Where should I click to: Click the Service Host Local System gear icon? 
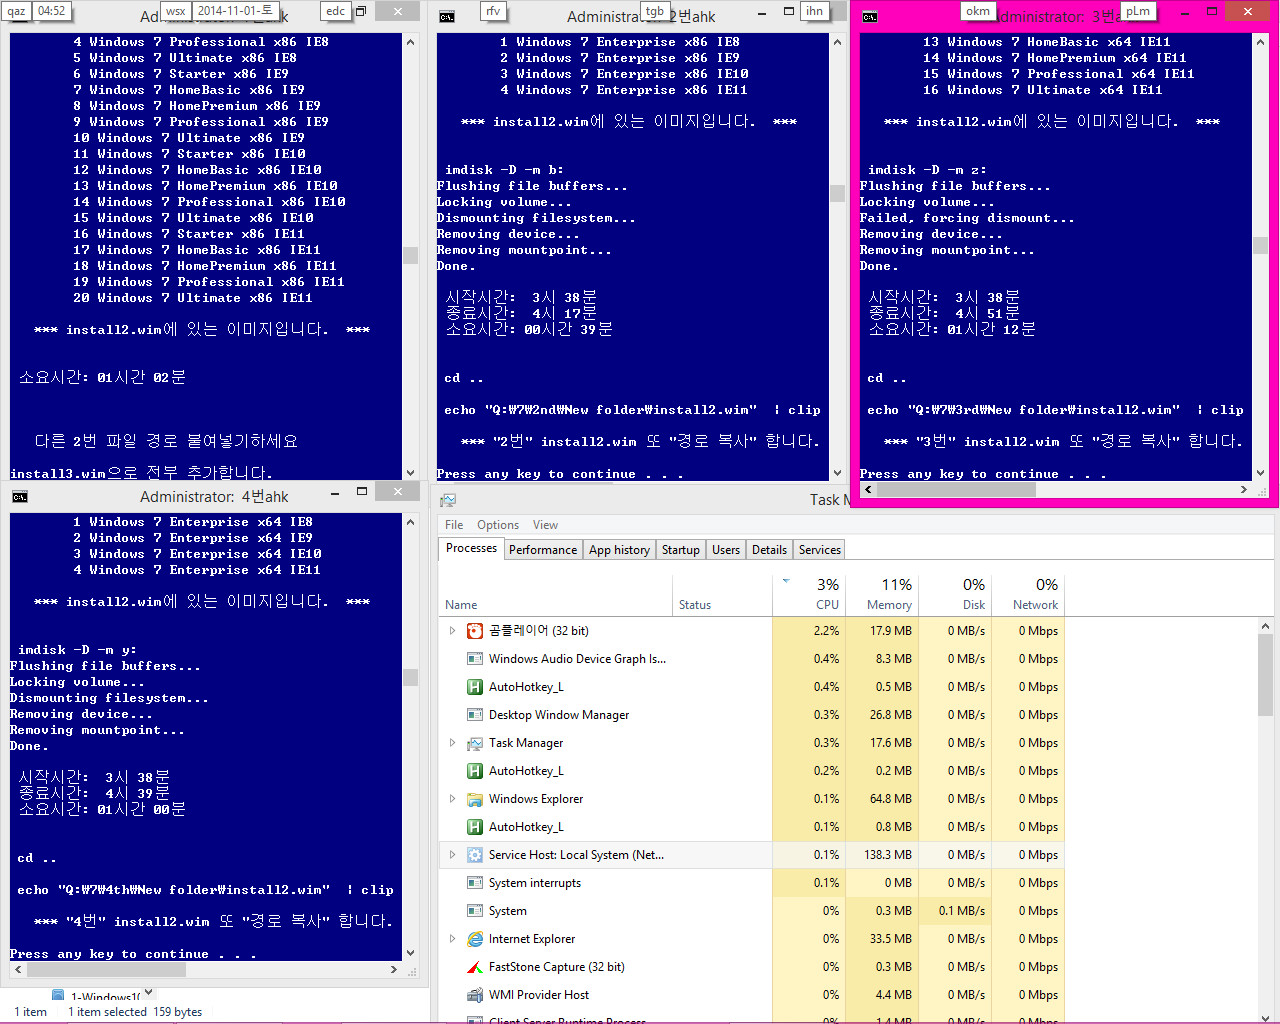476,855
